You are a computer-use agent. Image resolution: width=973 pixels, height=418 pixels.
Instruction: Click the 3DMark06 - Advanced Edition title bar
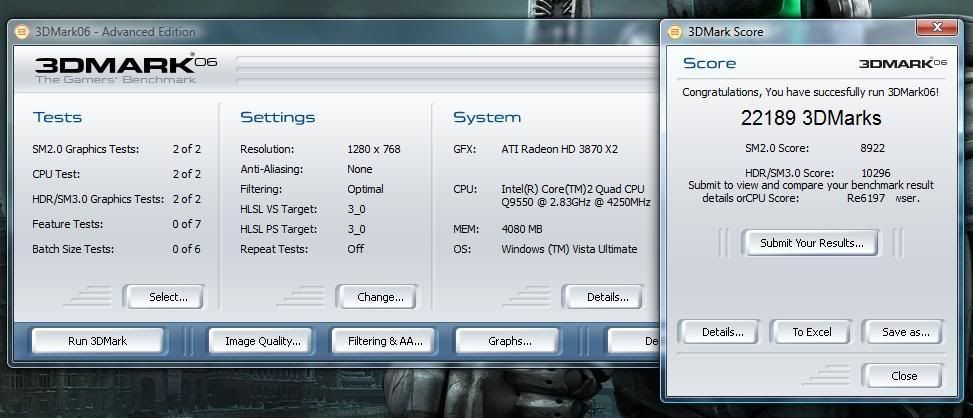tap(335, 32)
